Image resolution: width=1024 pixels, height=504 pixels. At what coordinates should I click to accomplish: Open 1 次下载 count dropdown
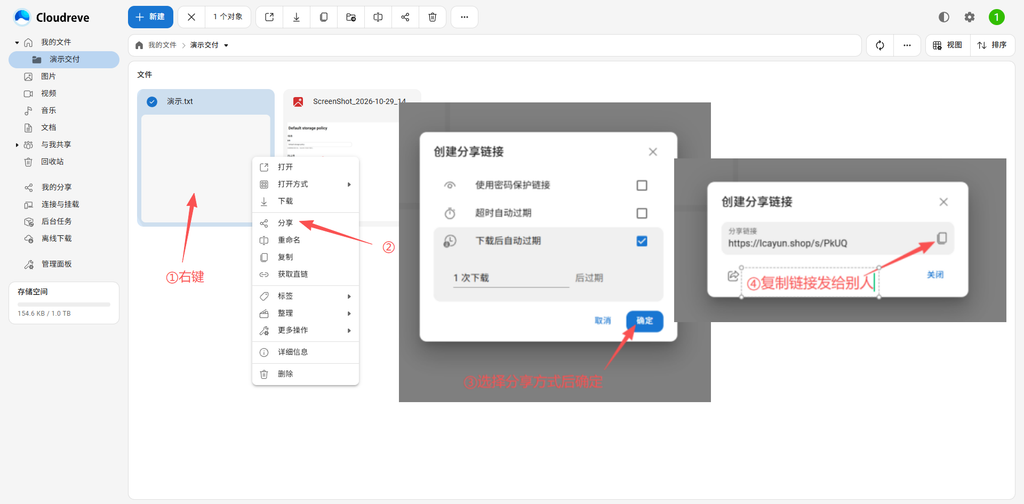click(511, 278)
